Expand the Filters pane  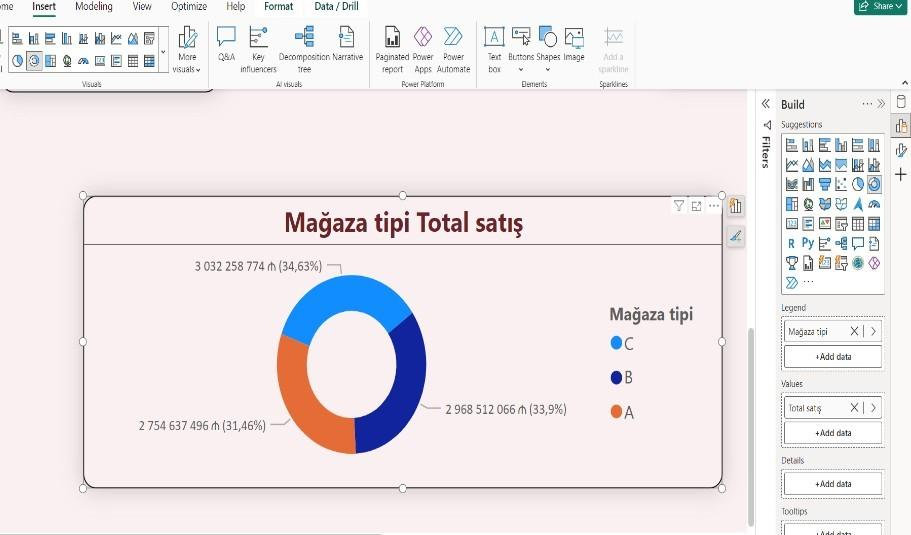coord(766,104)
